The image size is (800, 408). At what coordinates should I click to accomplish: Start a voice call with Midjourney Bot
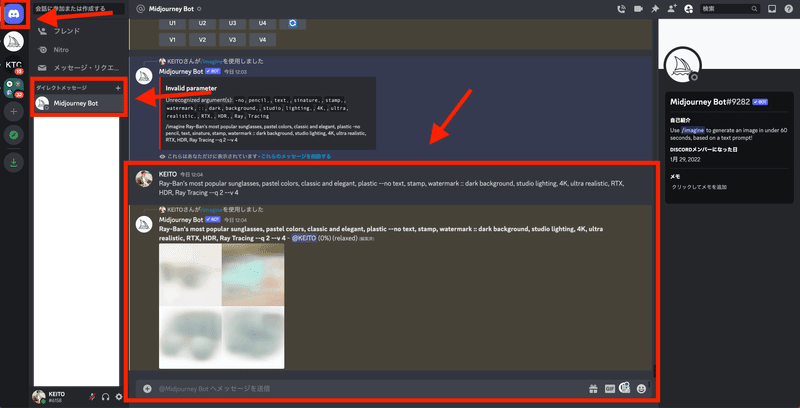(621, 9)
